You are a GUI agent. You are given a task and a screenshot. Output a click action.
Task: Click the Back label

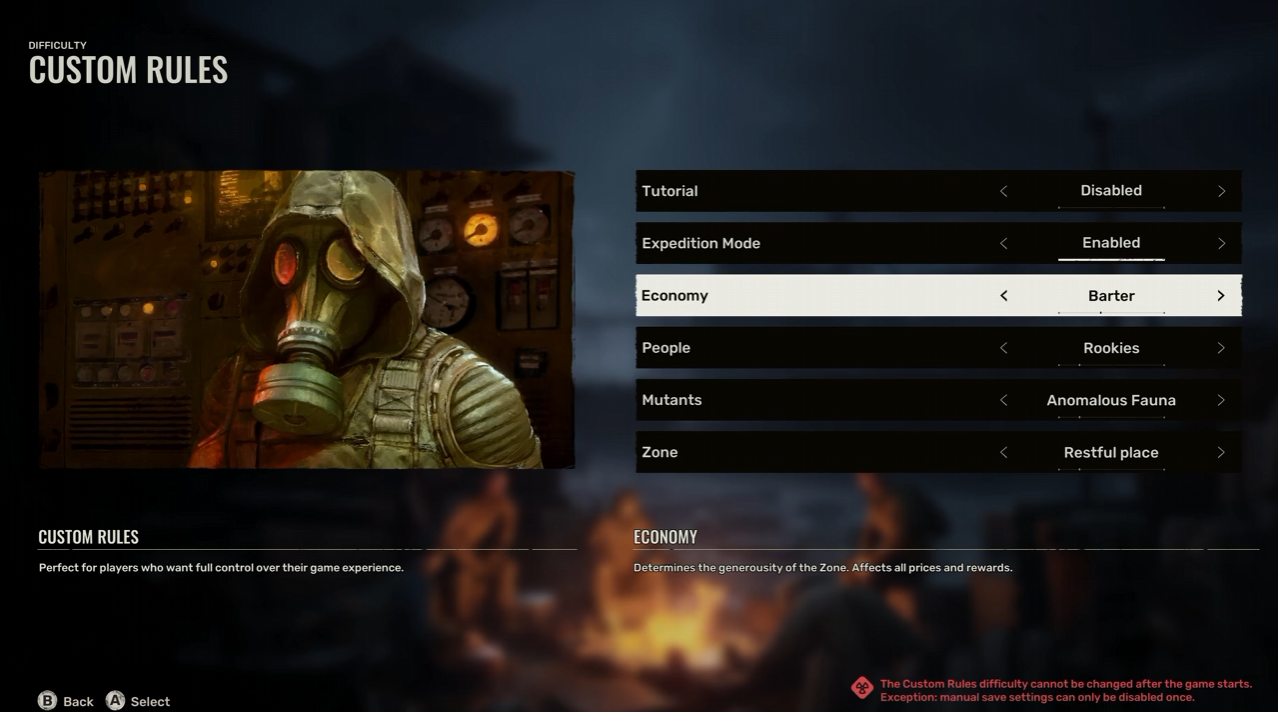(x=78, y=701)
